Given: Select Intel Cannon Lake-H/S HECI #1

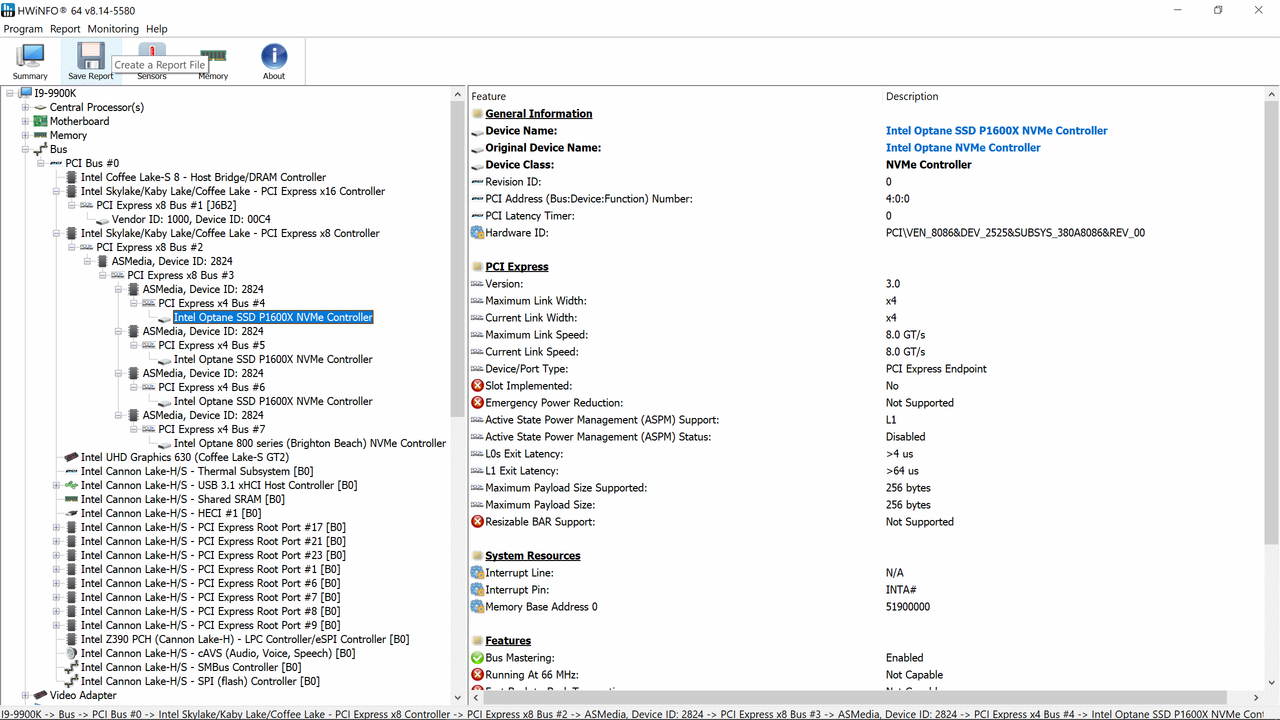Looking at the screenshot, I should [171, 513].
